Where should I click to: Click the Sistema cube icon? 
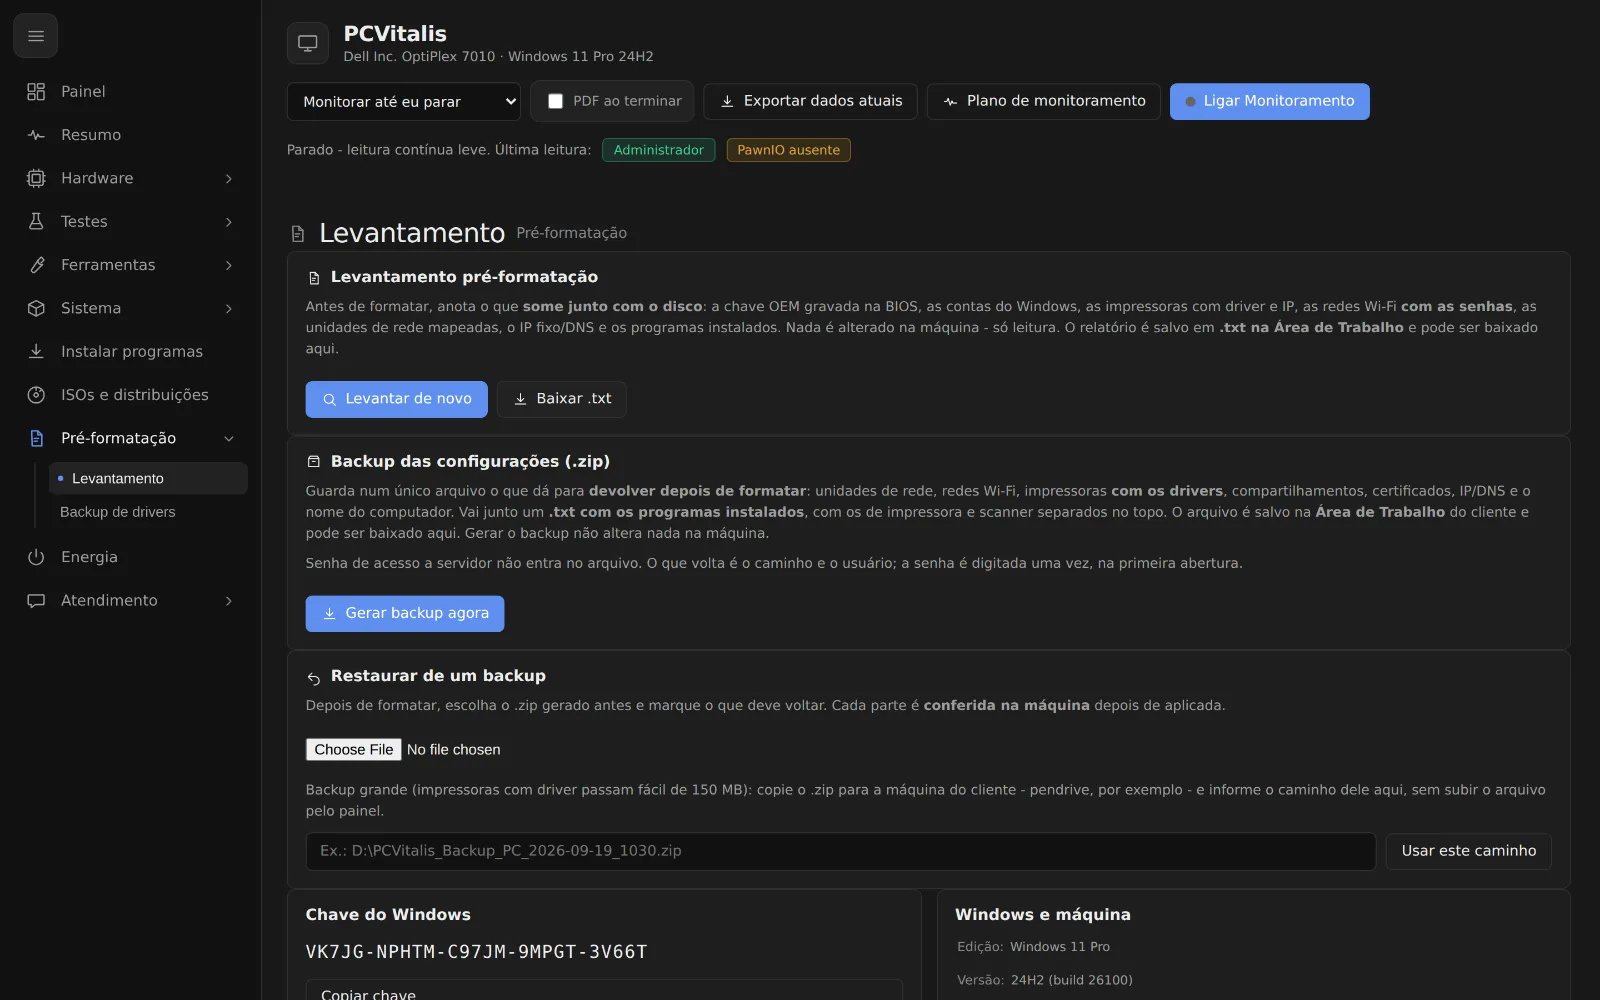[x=36, y=308]
